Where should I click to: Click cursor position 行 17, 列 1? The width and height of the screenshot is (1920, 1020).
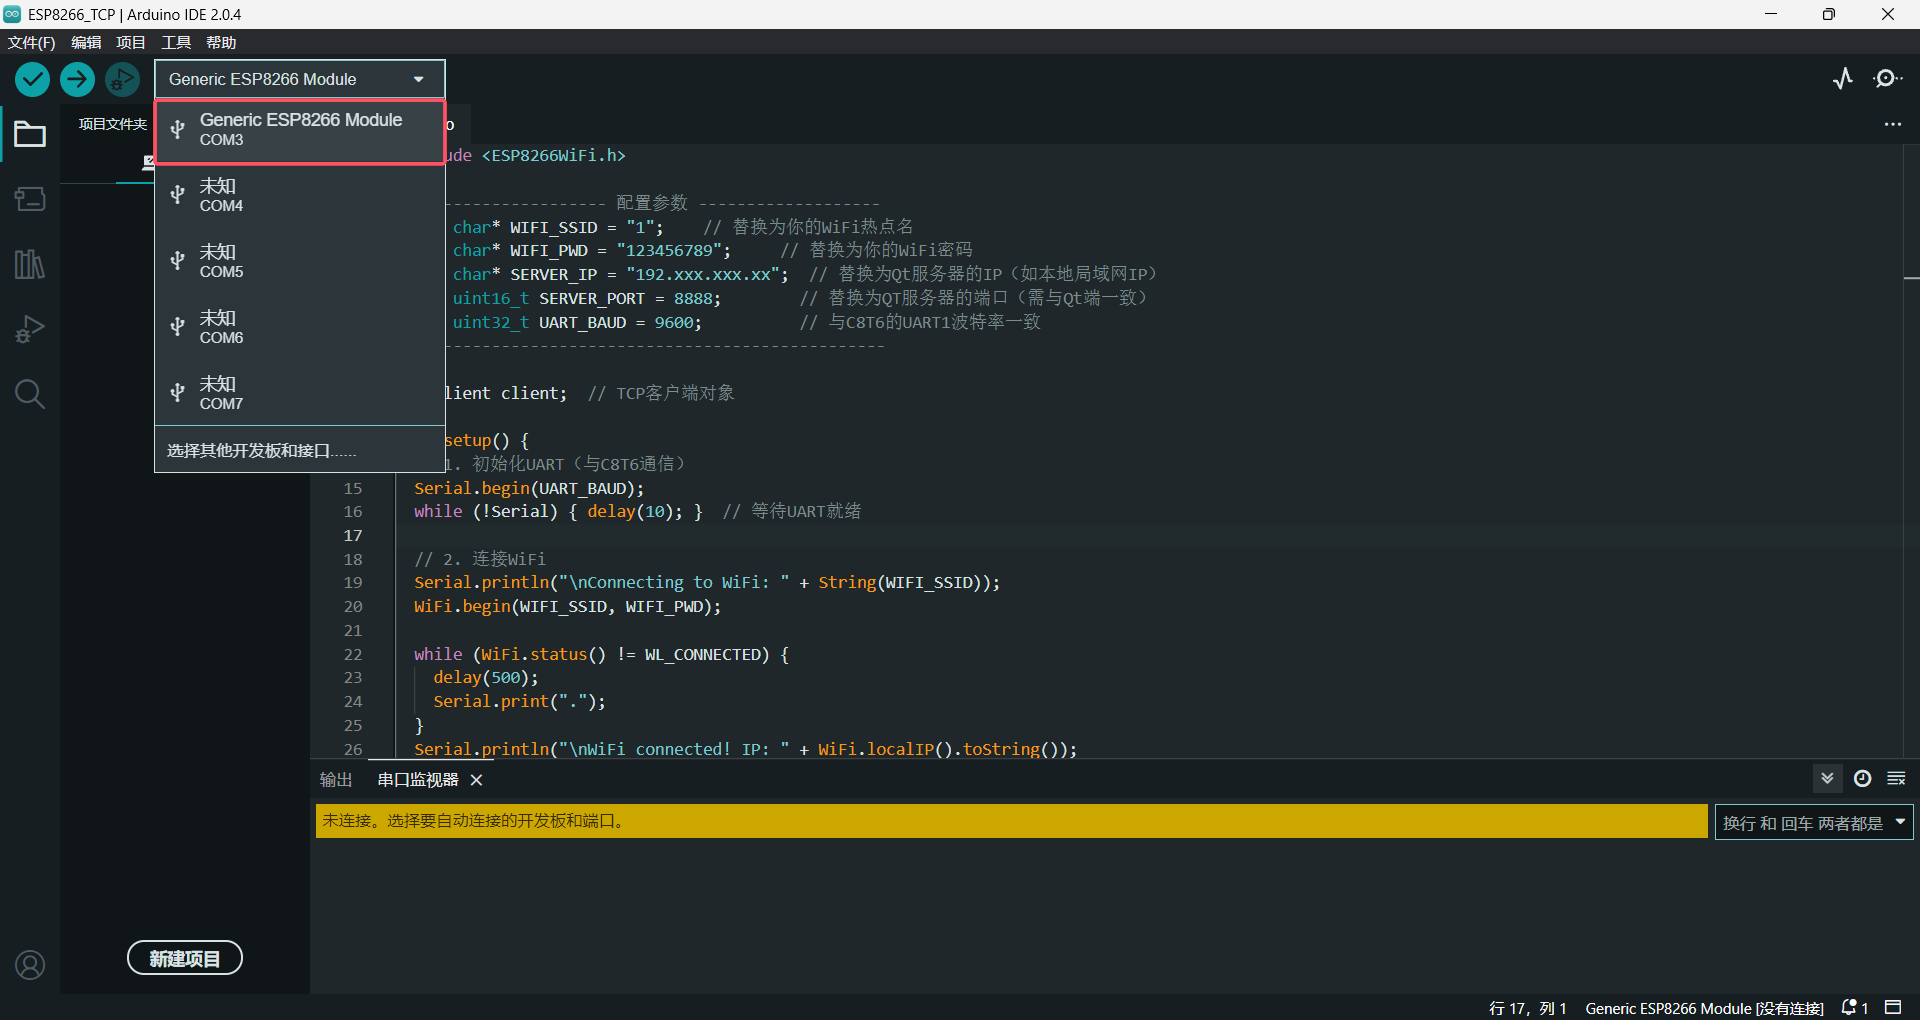(1527, 1008)
